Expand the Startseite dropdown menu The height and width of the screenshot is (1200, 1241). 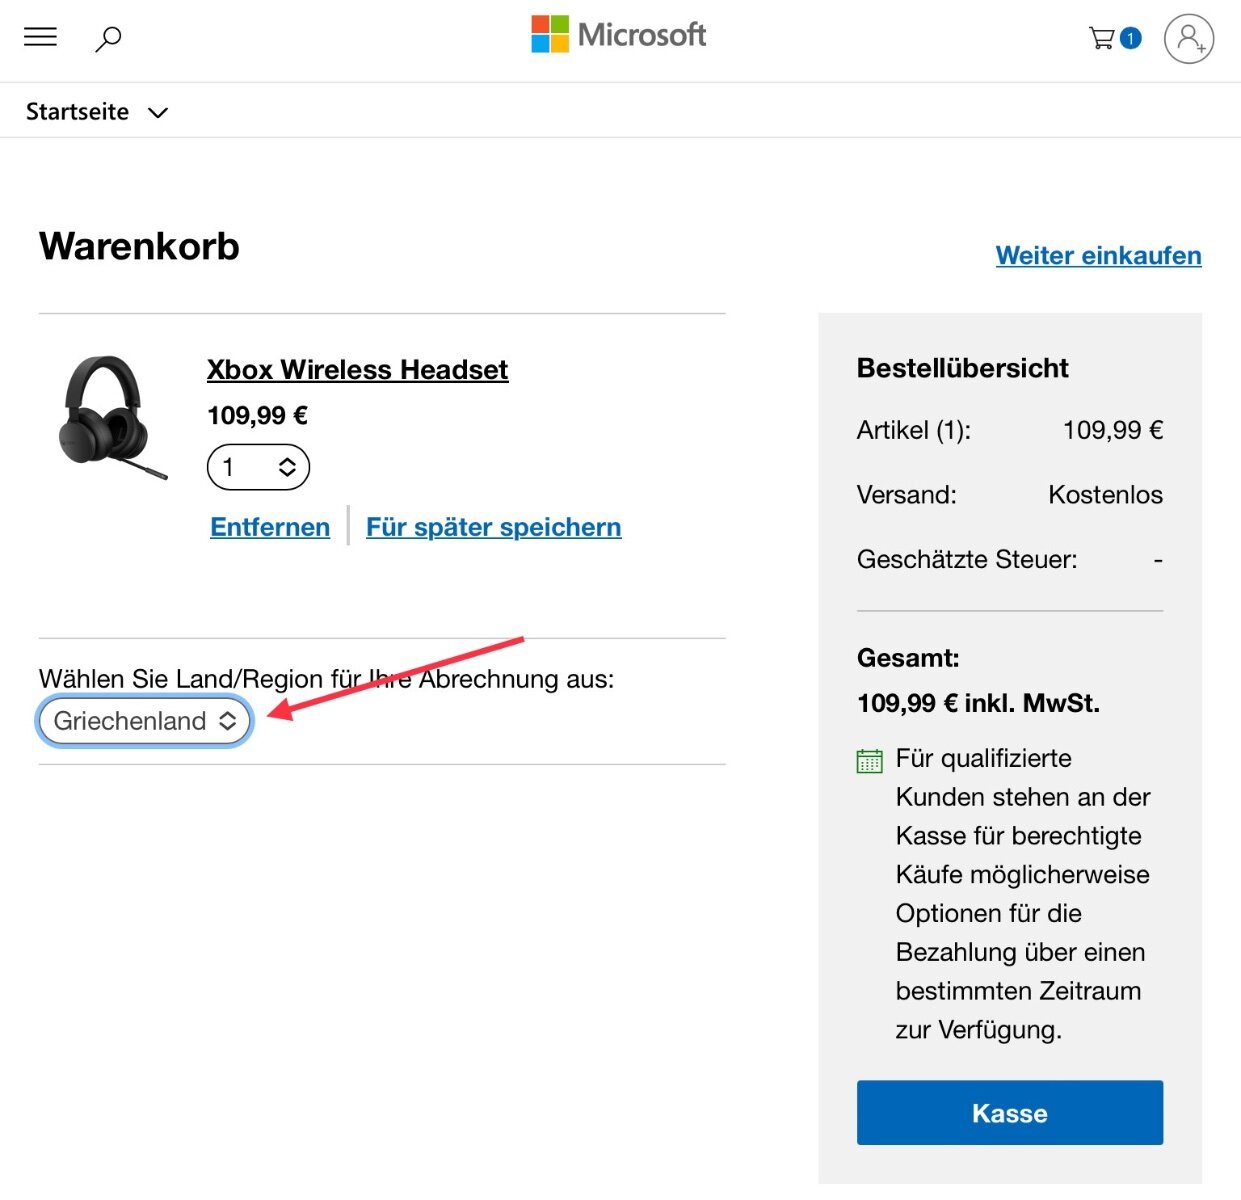[x=97, y=112]
